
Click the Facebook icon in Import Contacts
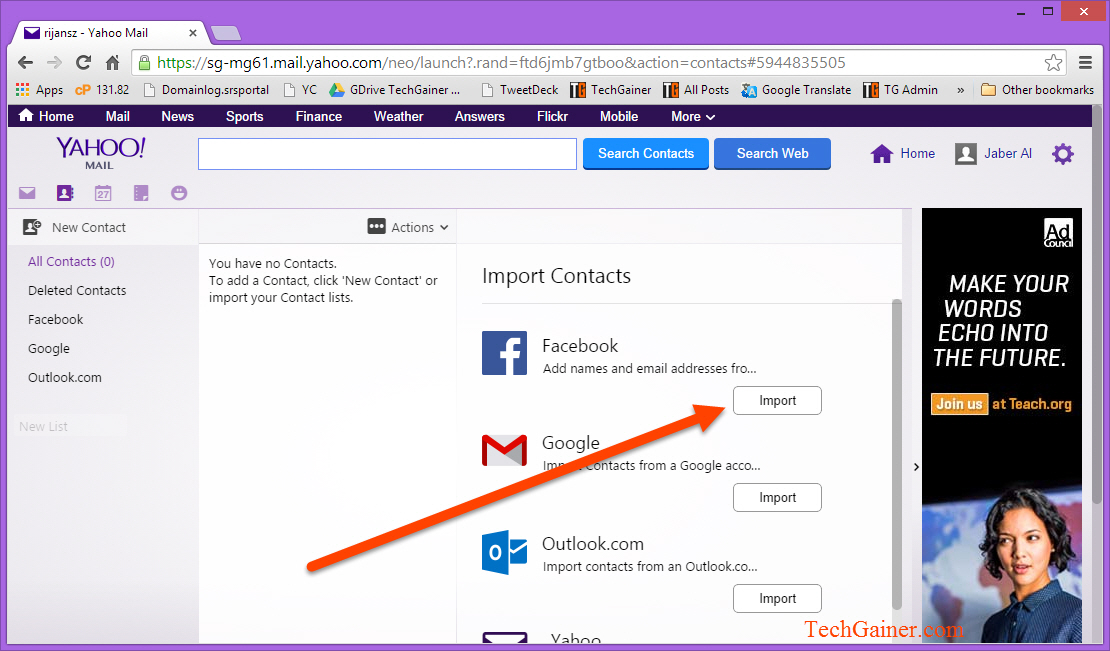point(504,353)
